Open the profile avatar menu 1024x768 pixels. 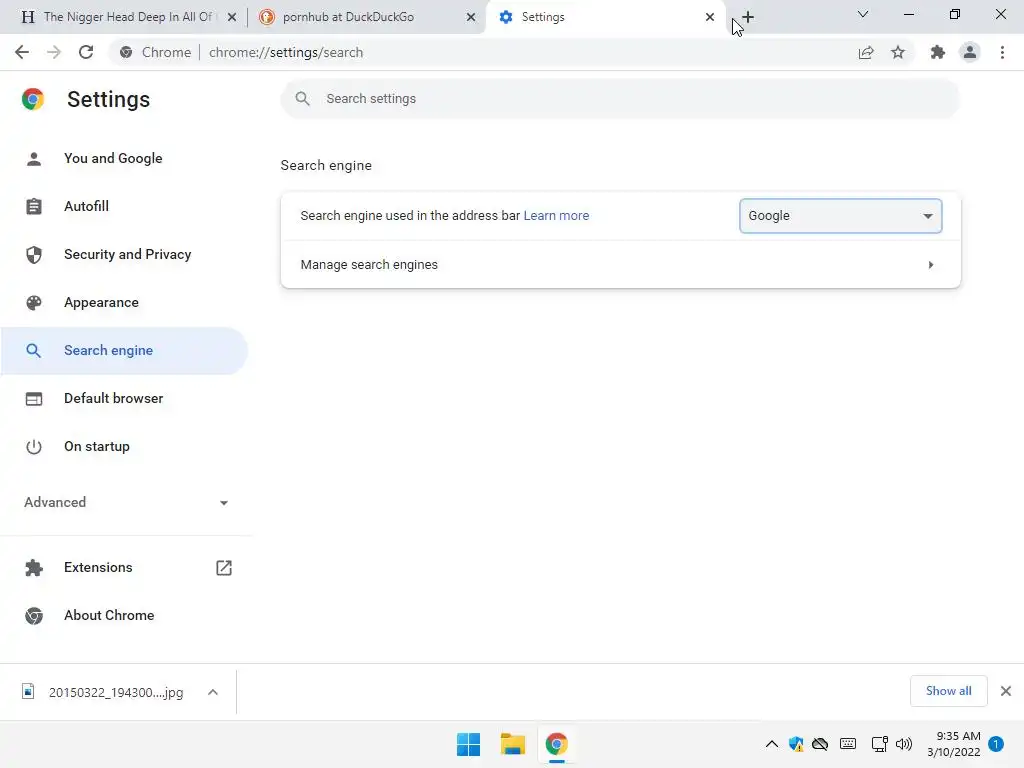click(970, 52)
